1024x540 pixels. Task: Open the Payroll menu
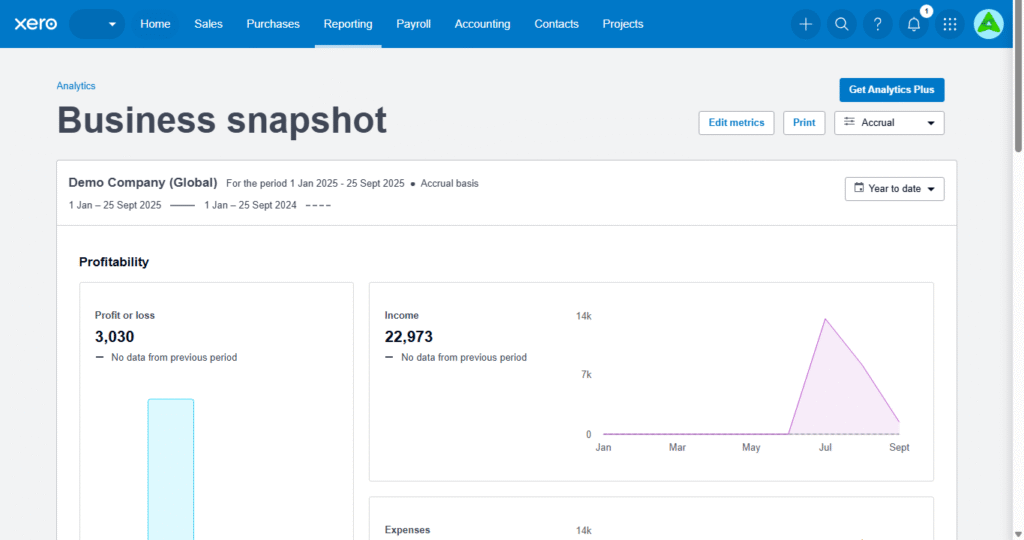[413, 24]
